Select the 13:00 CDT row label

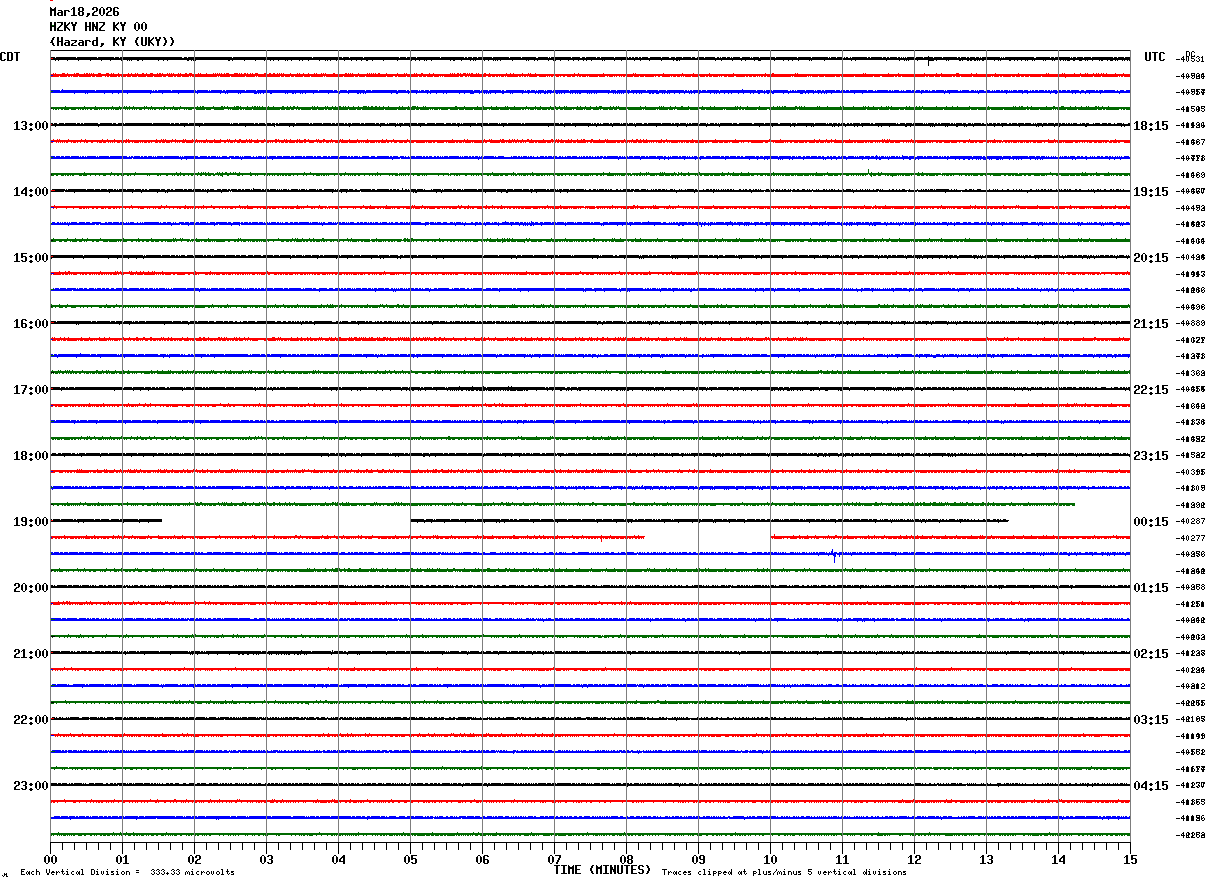30,126
